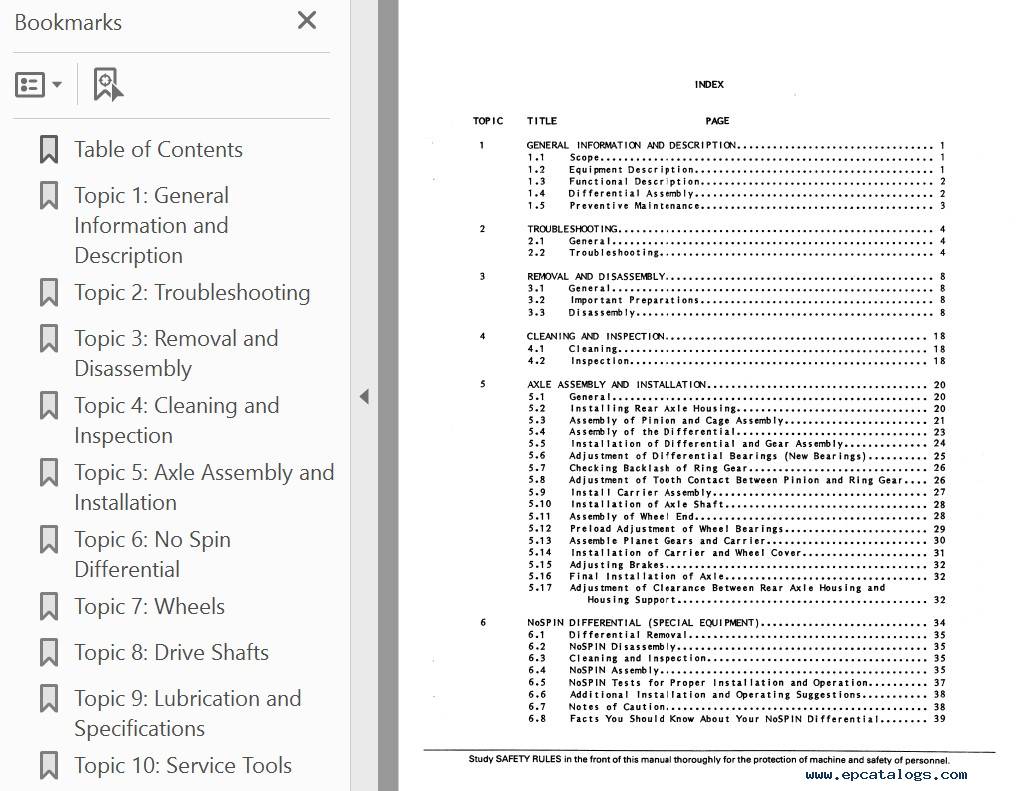Click the GENERAL INFORMATION AND DESCRIPTION index line
The width and height of the screenshot is (1018, 791).
coord(736,145)
